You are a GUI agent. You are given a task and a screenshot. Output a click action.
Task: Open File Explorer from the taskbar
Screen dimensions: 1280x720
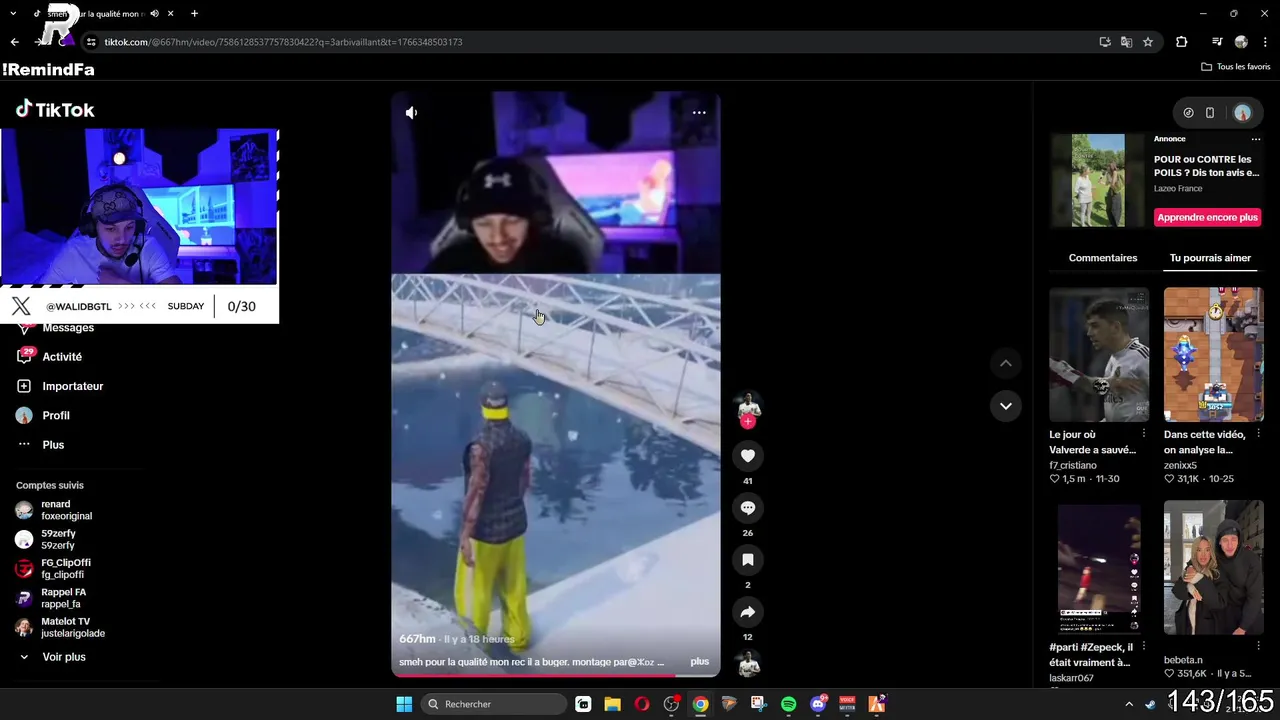[x=612, y=704]
